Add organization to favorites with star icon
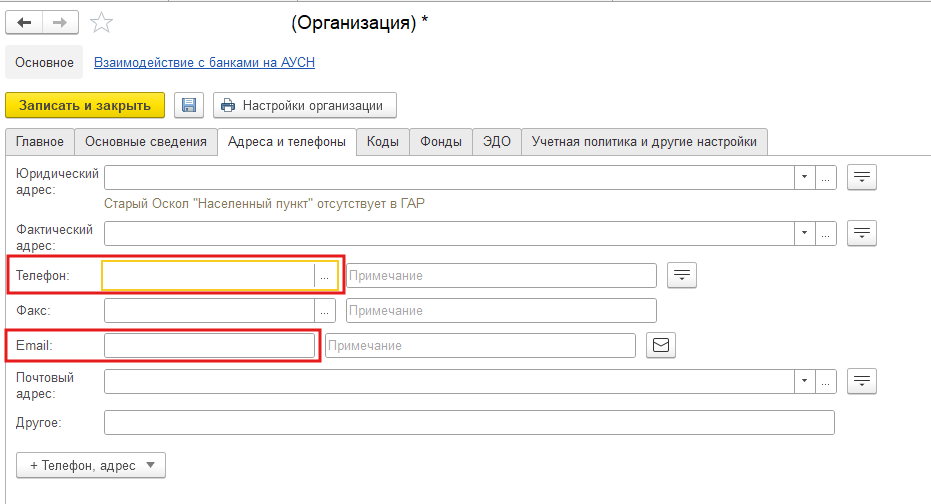 click(x=101, y=23)
